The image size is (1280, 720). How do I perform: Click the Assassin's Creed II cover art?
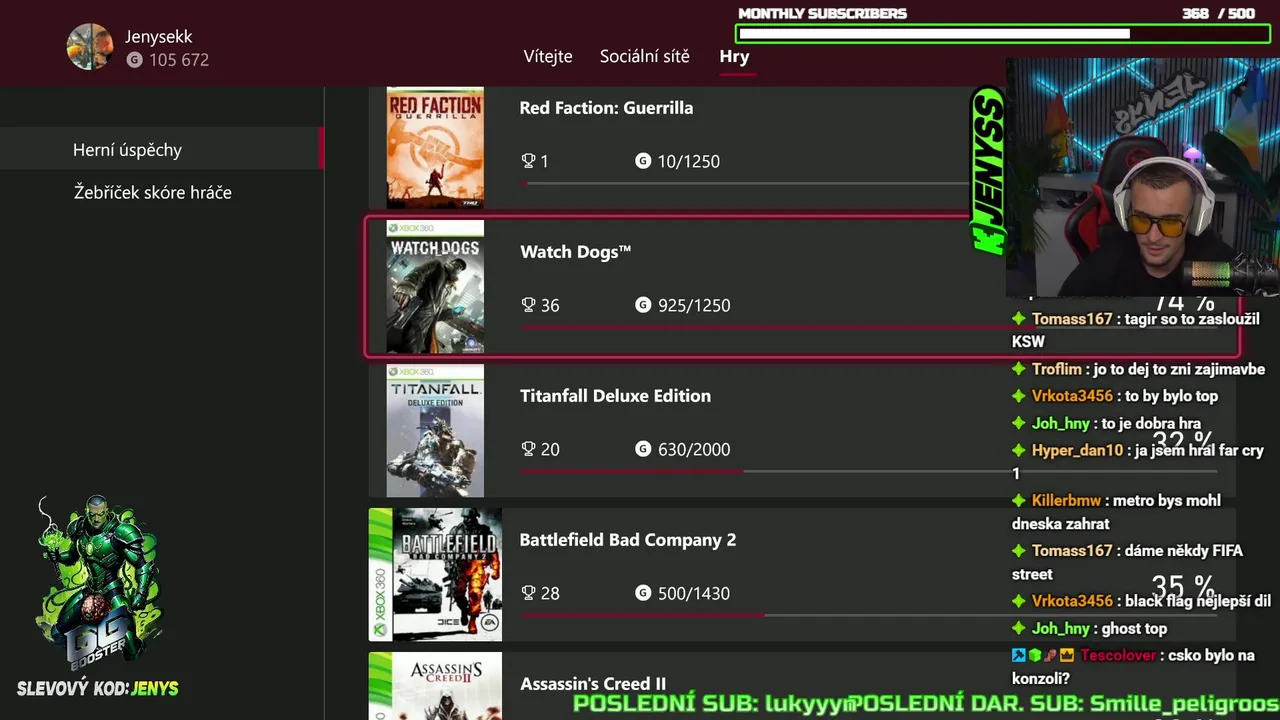(435, 686)
